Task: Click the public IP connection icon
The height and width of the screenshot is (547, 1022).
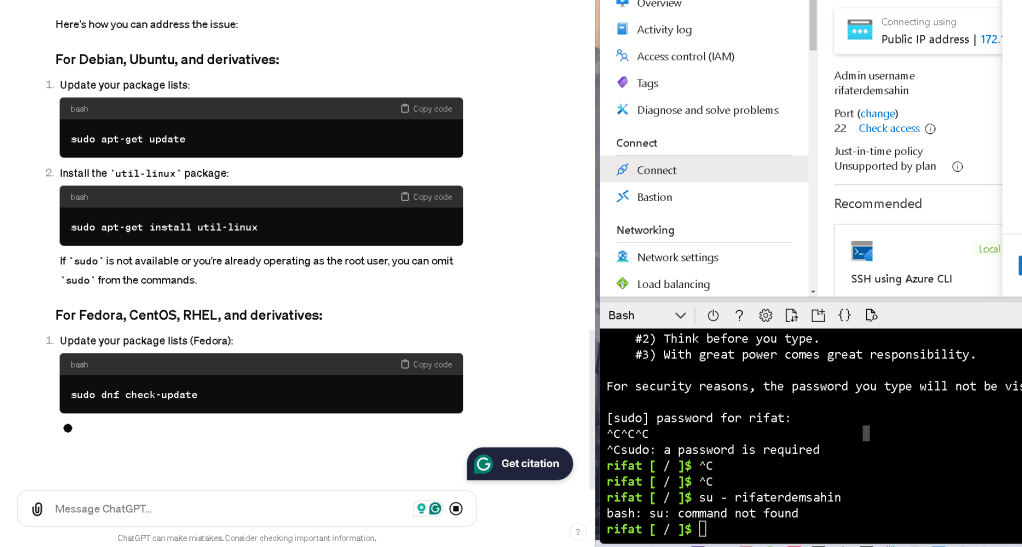Action: pos(860,30)
